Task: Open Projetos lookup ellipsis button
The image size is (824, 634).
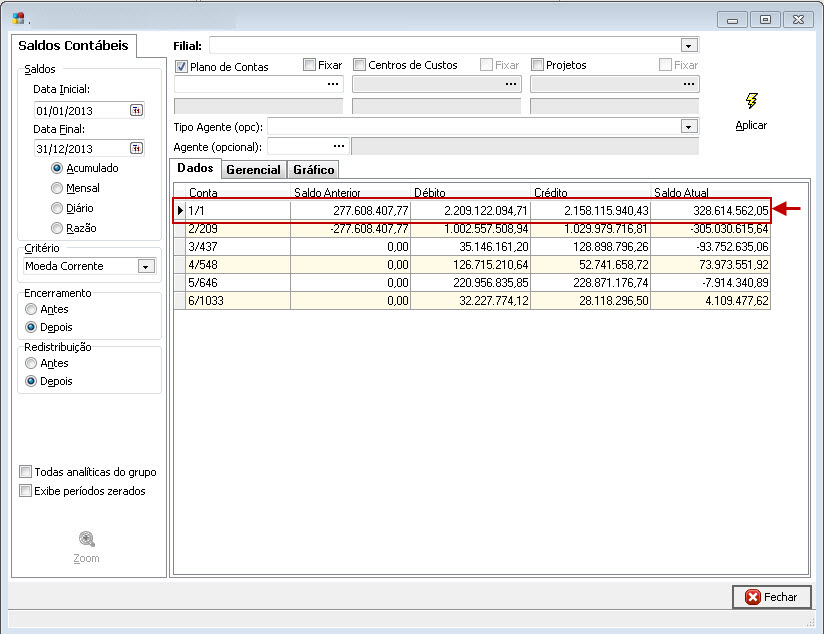Action: 689,85
